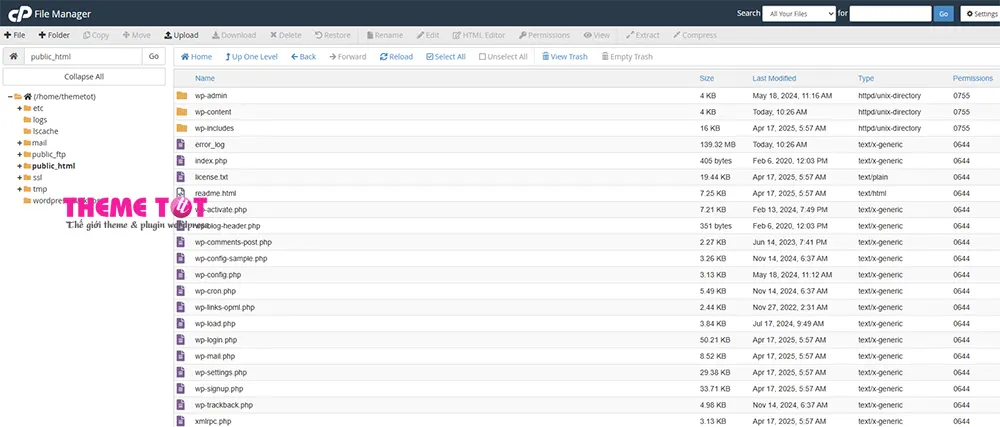This screenshot has height=427, width=1000.
Task: Expand the etc folder in tree
Action: click(20, 108)
